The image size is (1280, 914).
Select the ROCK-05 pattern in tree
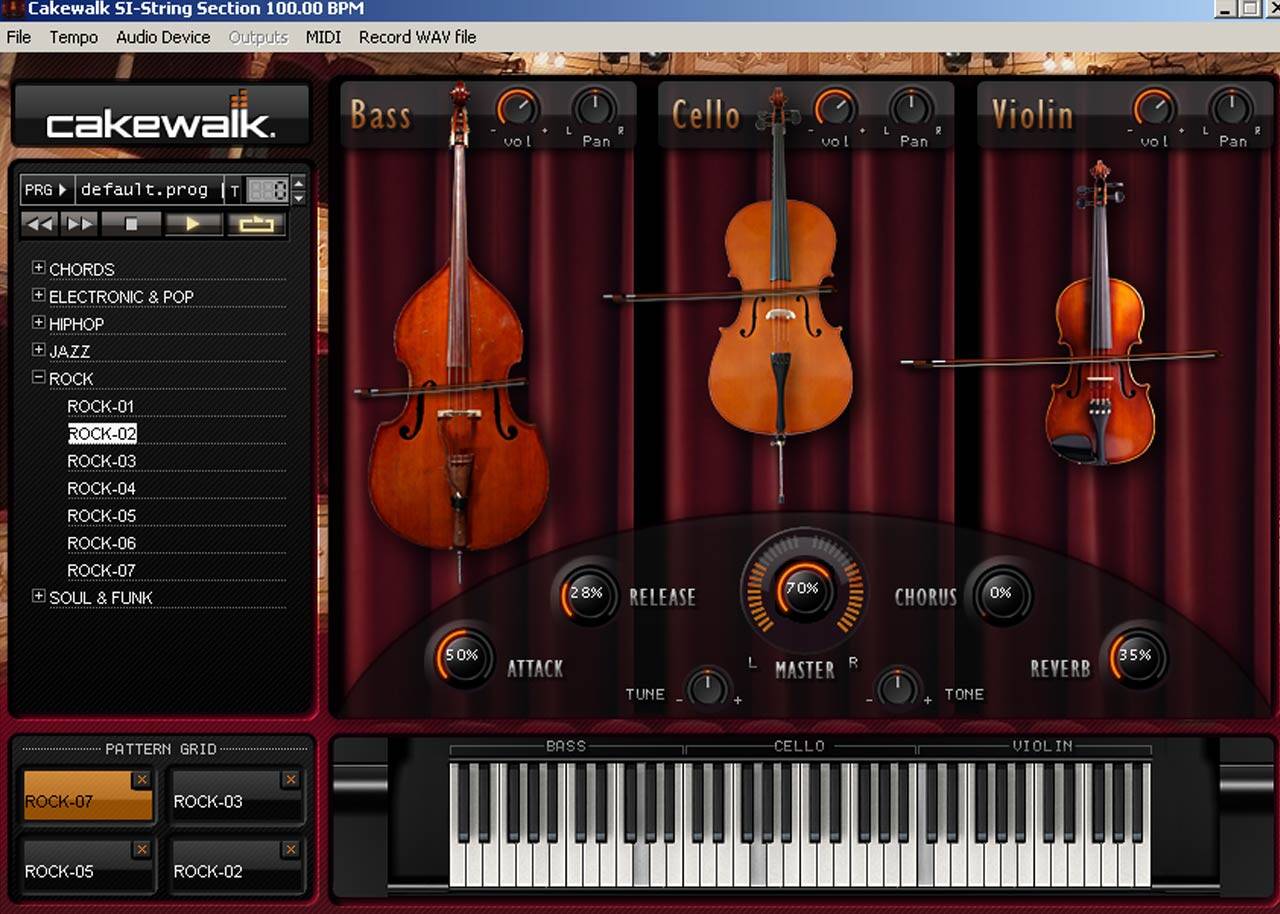click(102, 515)
